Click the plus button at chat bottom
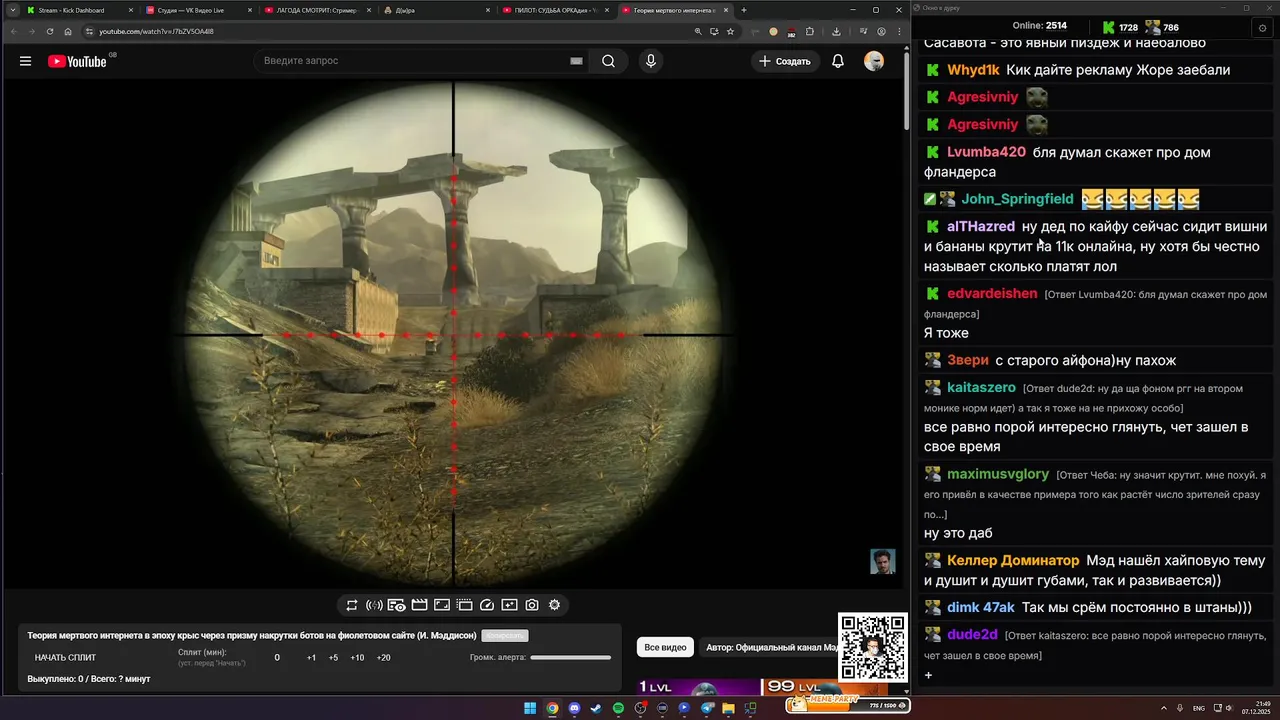This screenshot has width=1280, height=720. click(928, 676)
